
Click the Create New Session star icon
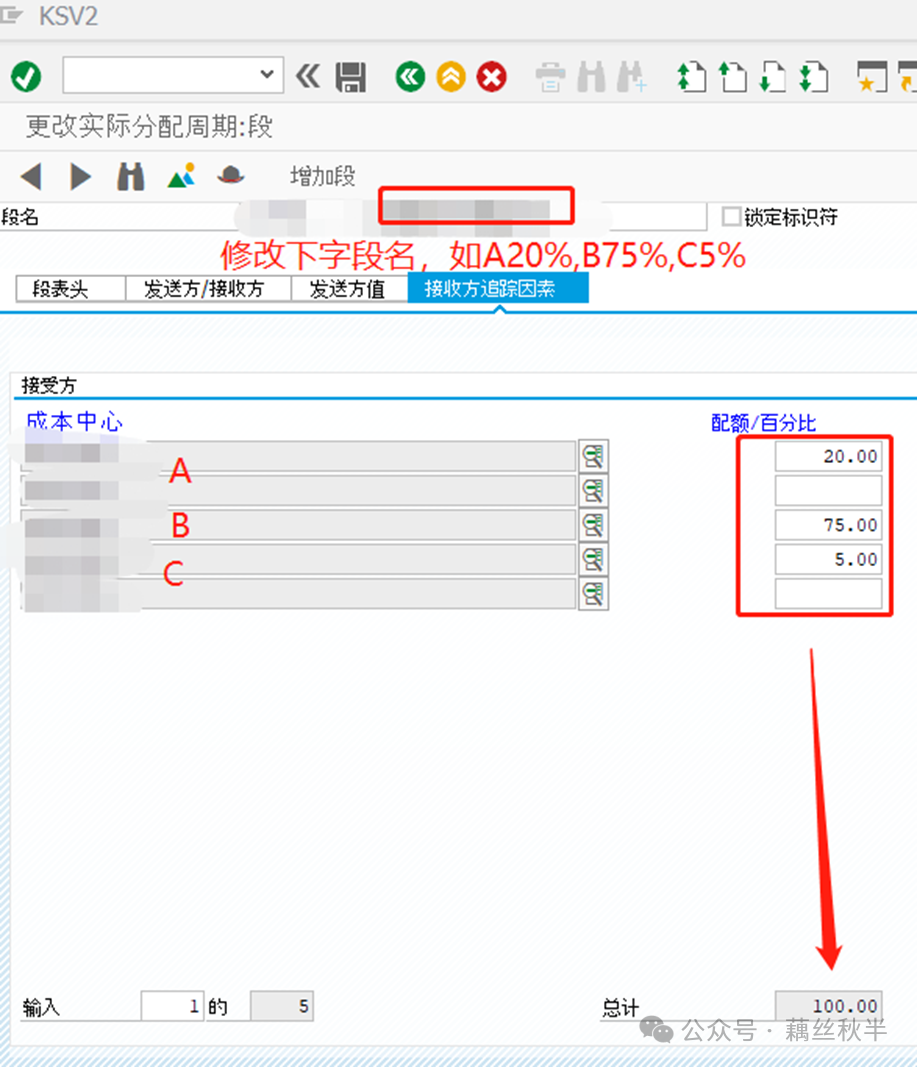[x=872, y=77]
